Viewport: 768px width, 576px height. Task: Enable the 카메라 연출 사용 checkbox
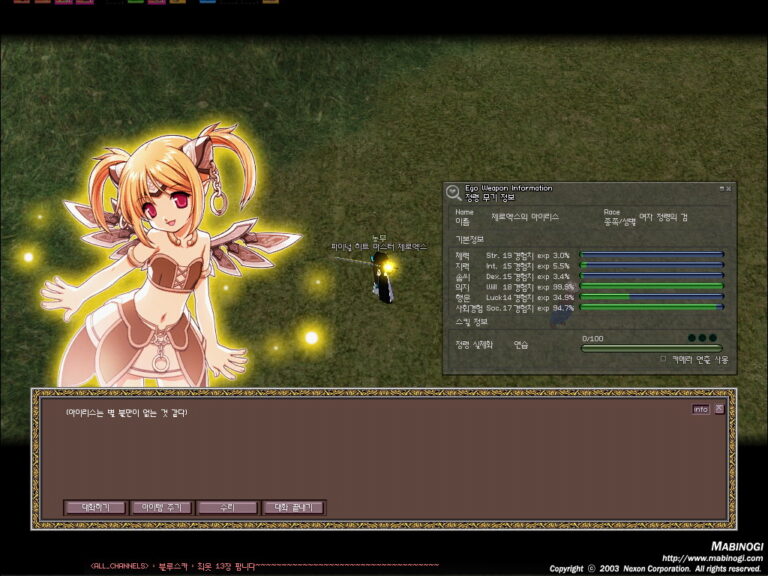[663, 359]
